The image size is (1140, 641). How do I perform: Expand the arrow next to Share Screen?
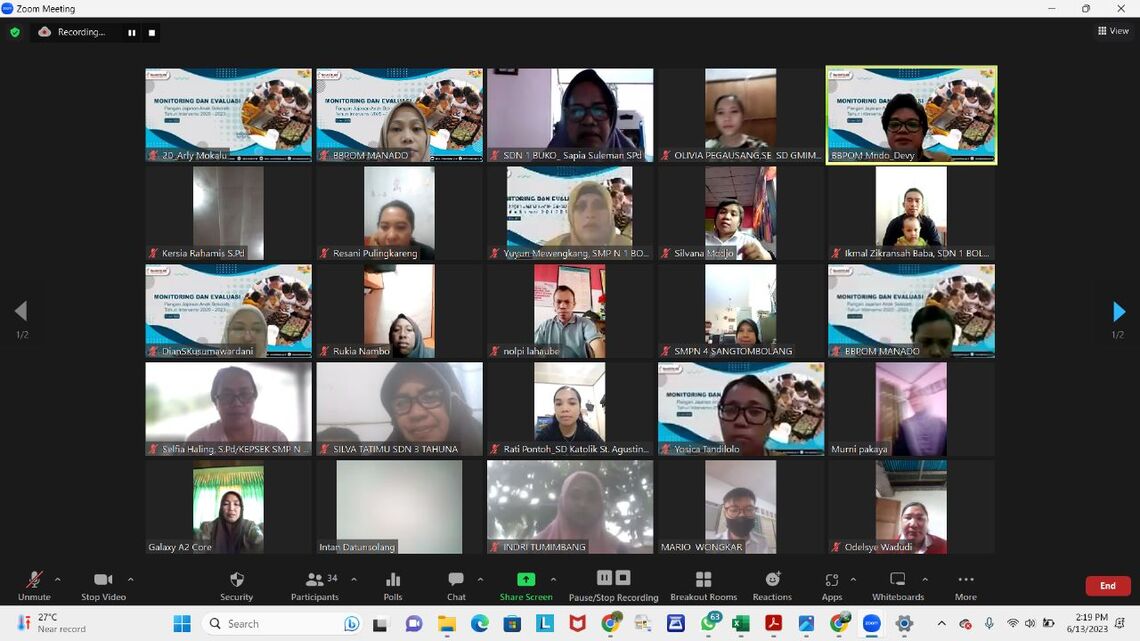(x=553, y=579)
